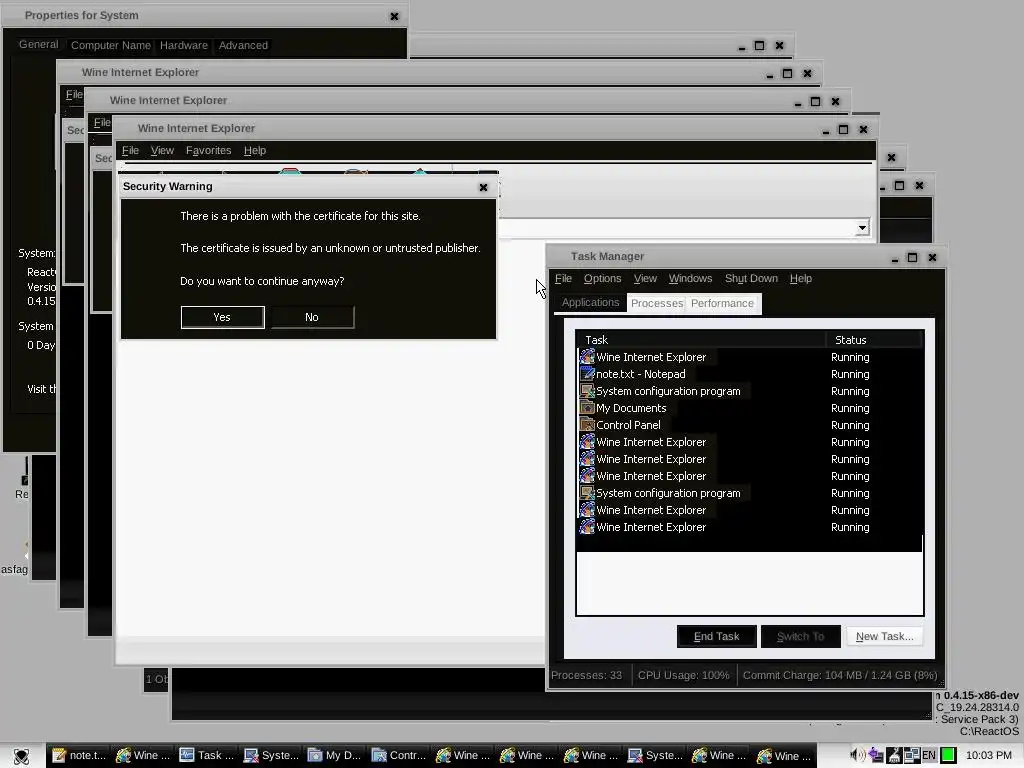Switch to Contr... taskbar button
1024x768 pixels.
coord(399,756)
